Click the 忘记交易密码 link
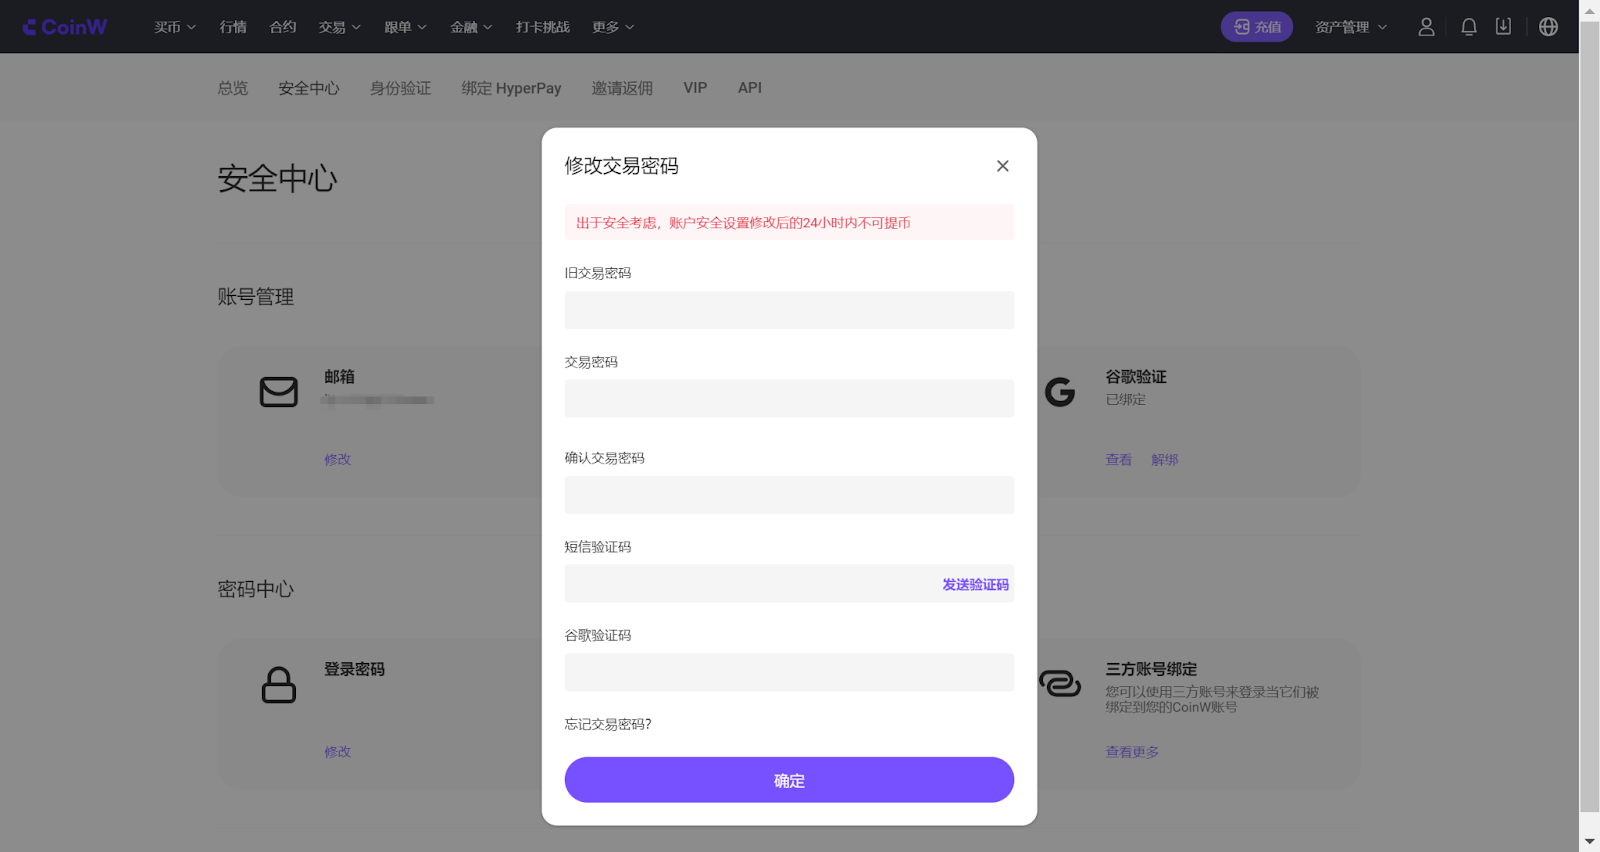Viewport: 1600px width, 852px height. [x=607, y=724]
